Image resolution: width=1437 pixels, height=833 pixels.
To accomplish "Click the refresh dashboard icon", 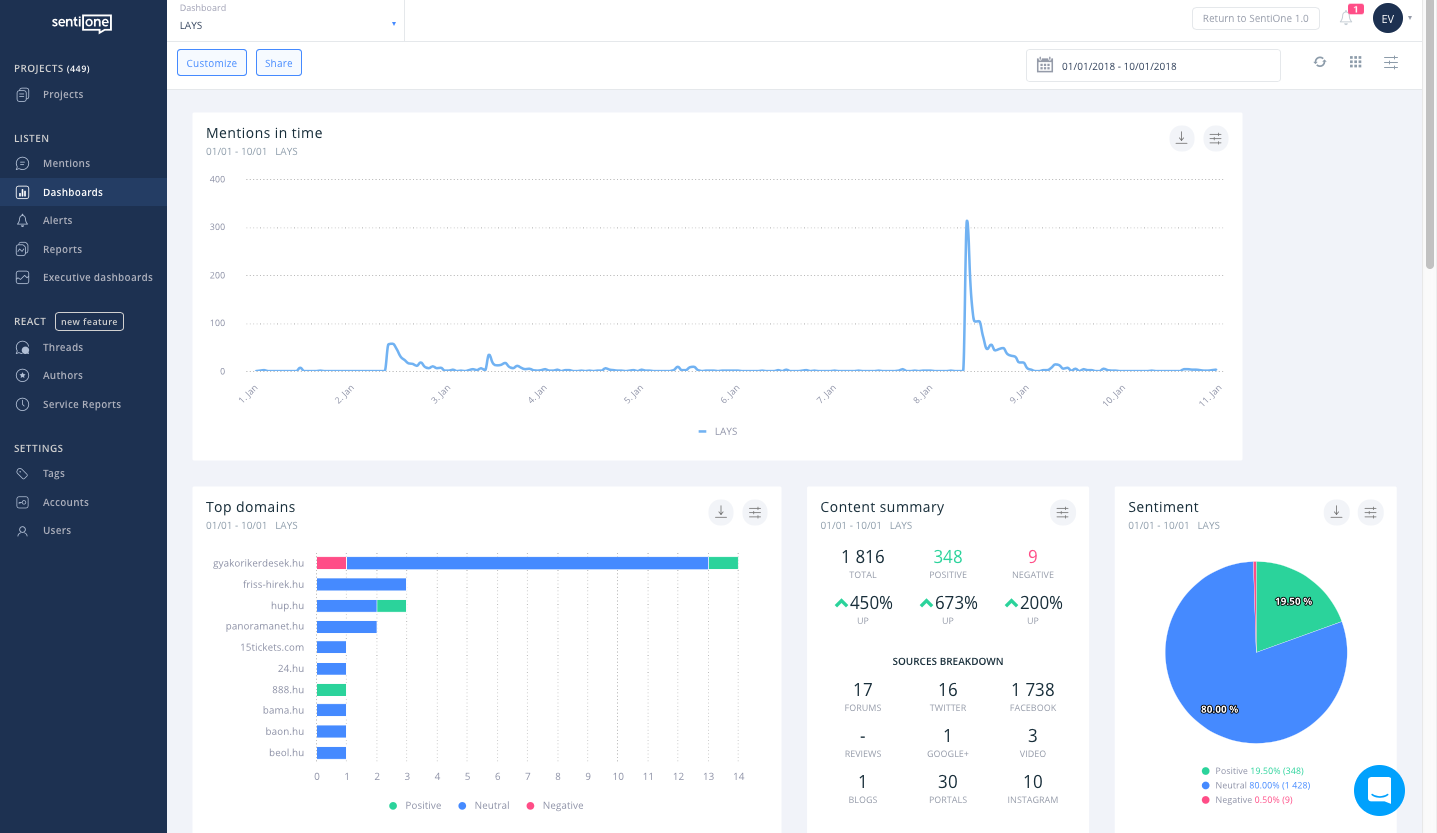I will [x=1320, y=62].
